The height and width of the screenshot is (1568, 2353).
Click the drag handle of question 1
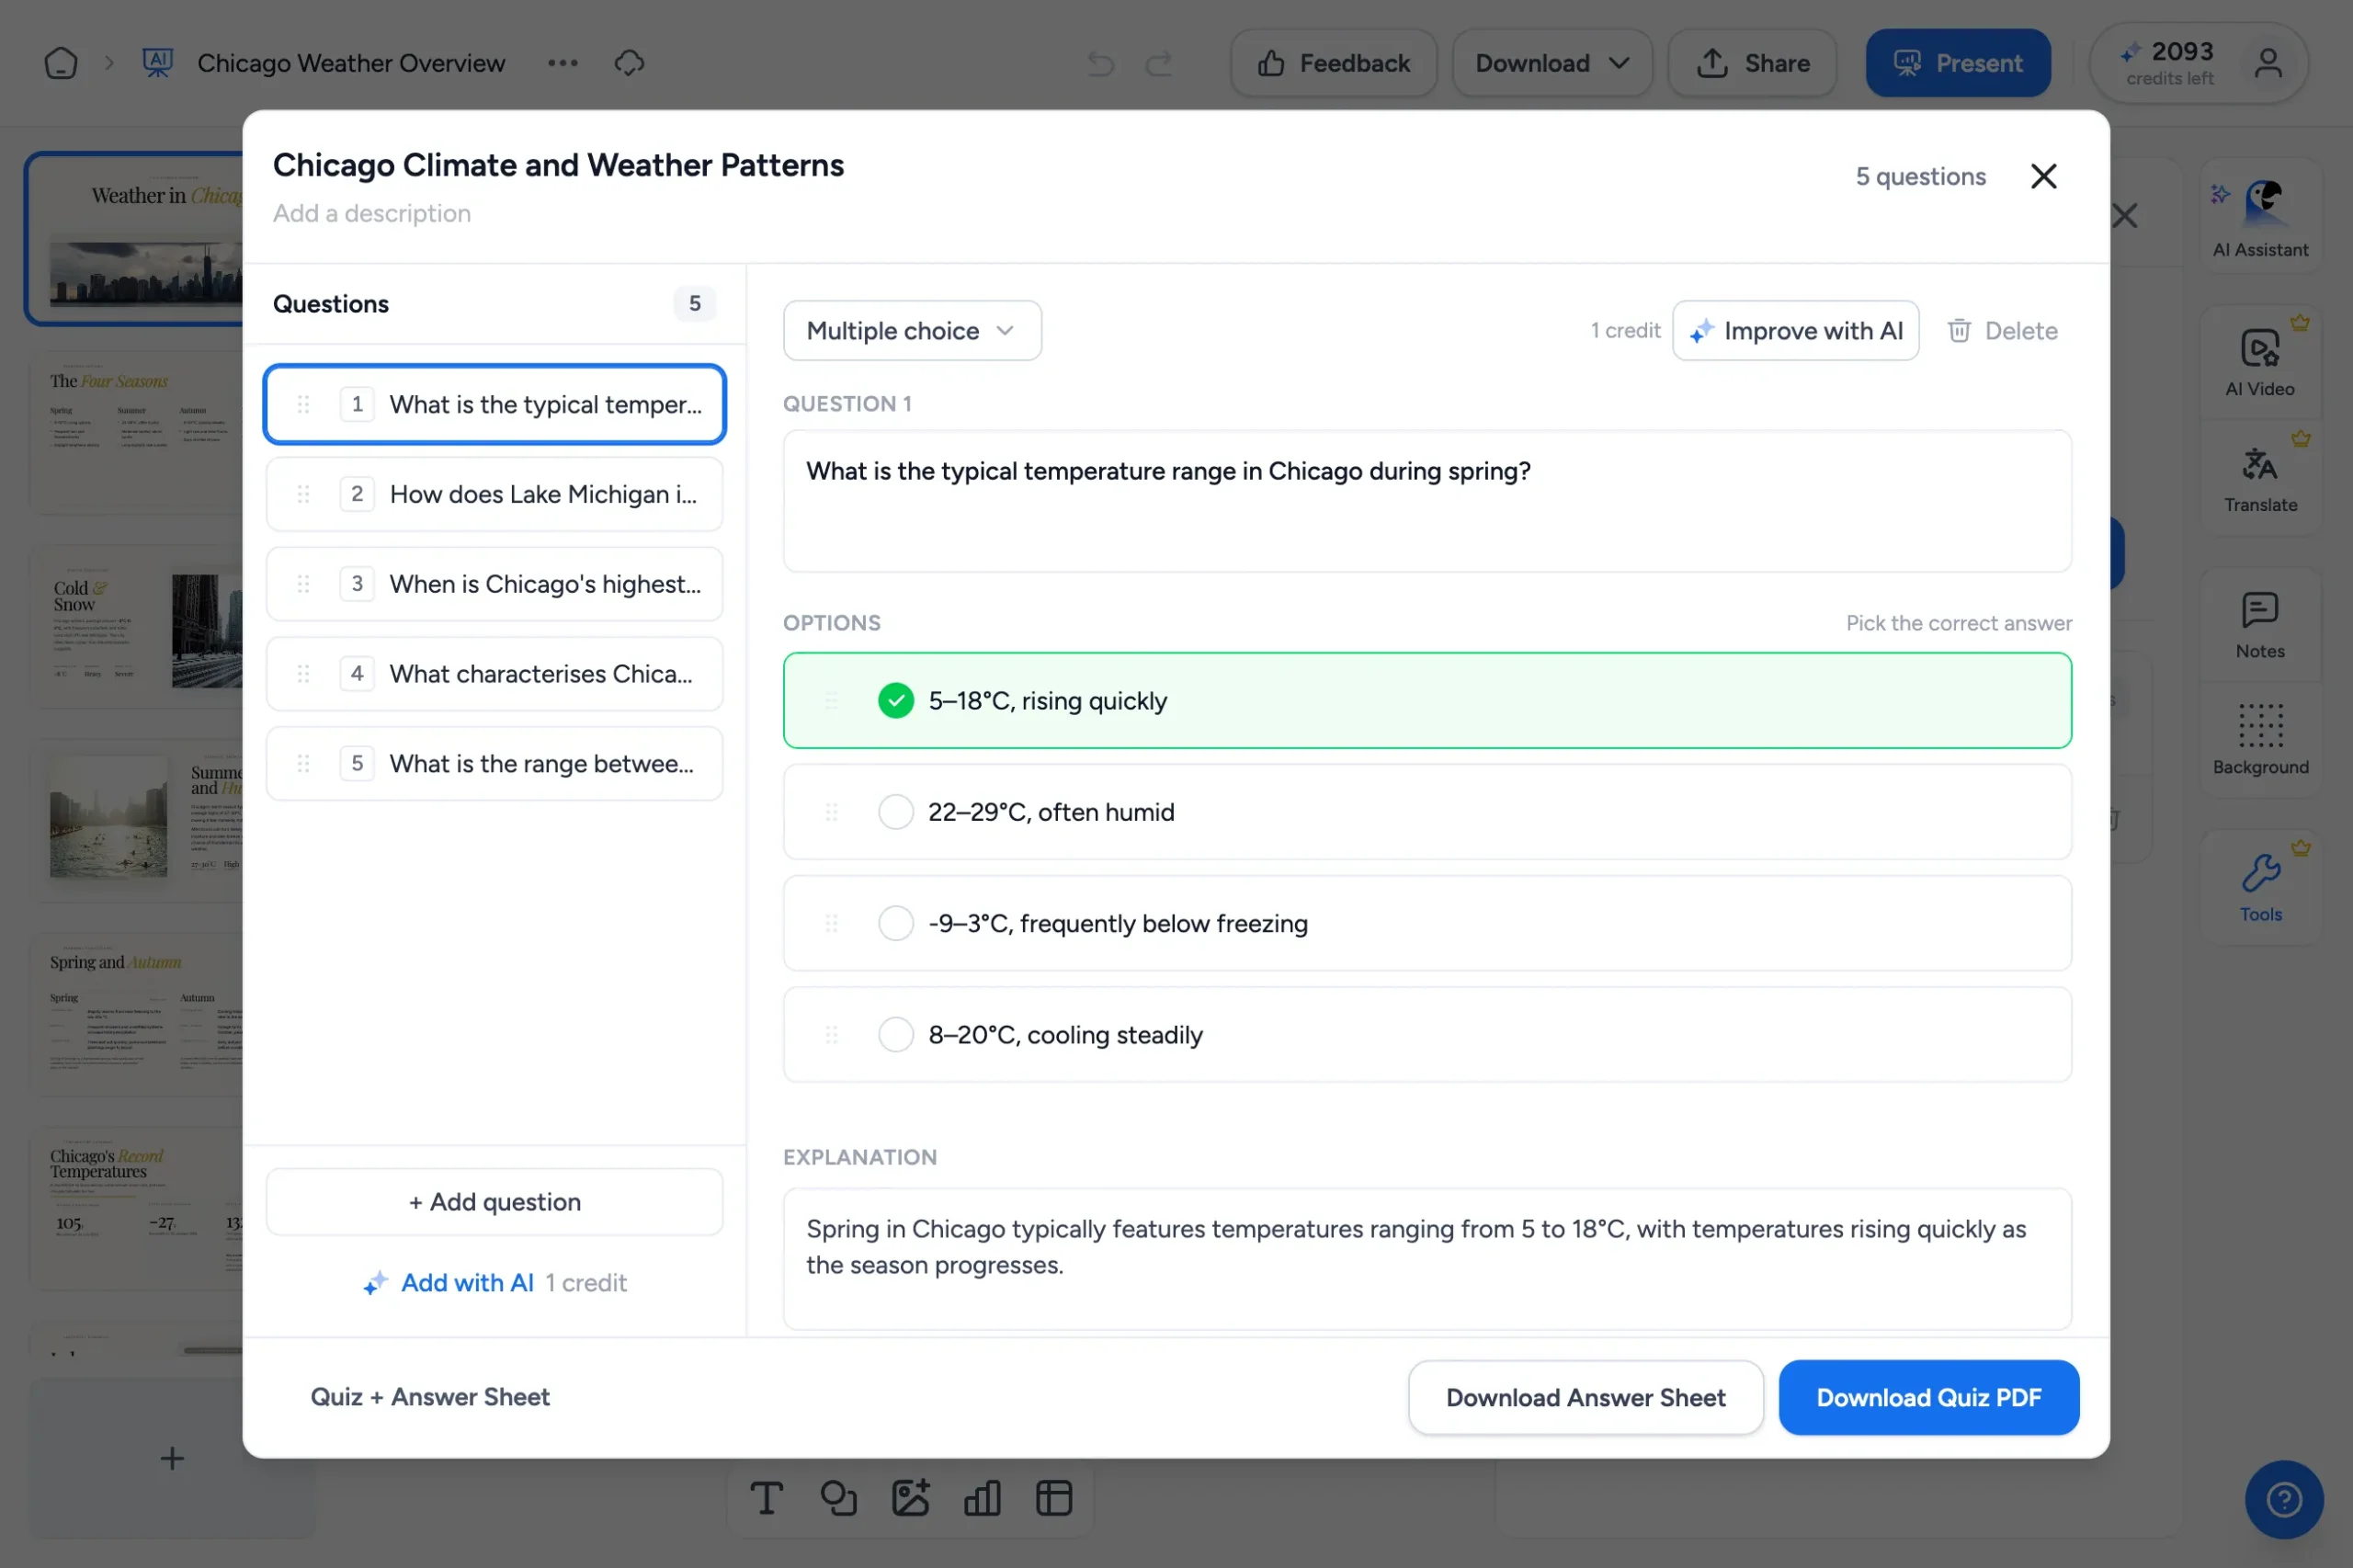click(x=303, y=404)
